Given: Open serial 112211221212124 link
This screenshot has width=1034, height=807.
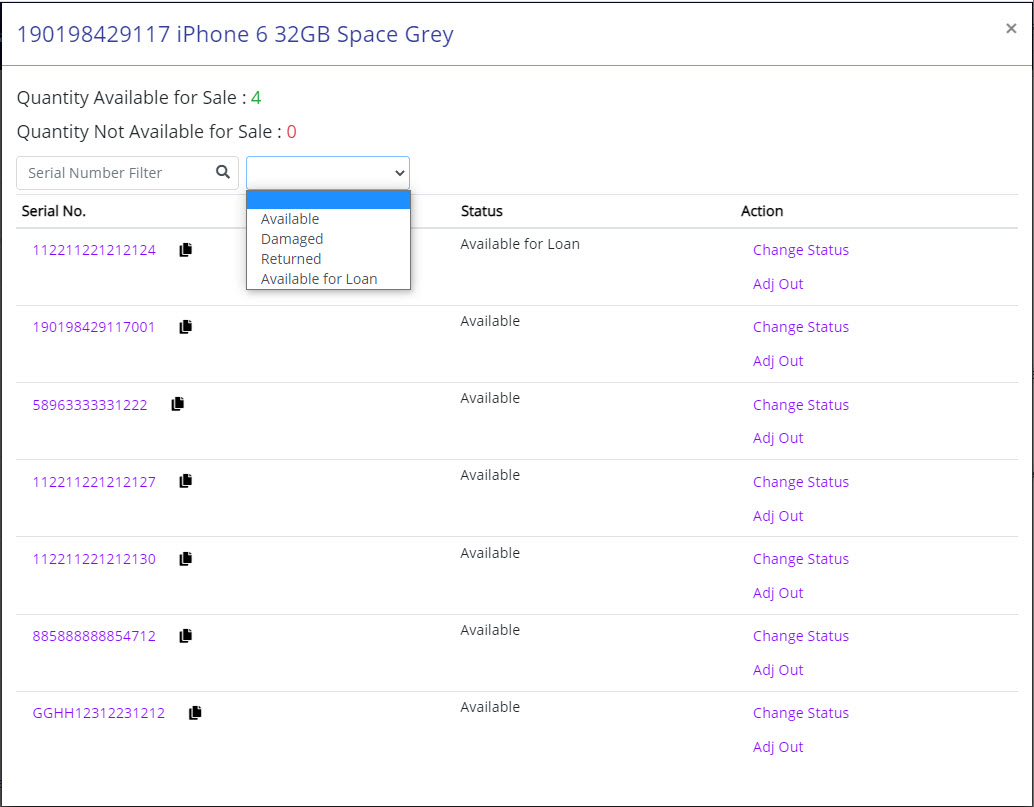Looking at the screenshot, I should (x=94, y=250).
